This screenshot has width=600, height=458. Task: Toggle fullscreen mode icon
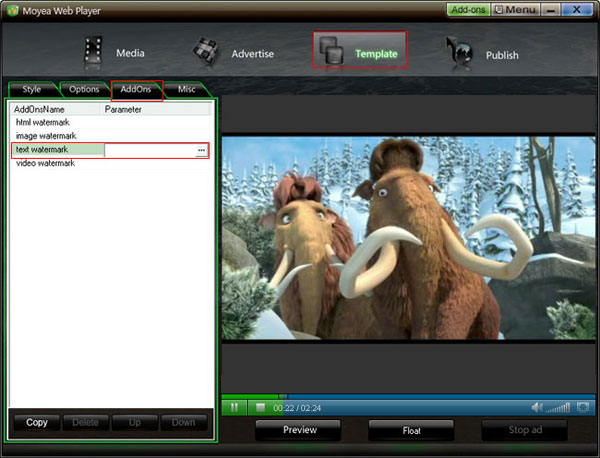click(583, 407)
